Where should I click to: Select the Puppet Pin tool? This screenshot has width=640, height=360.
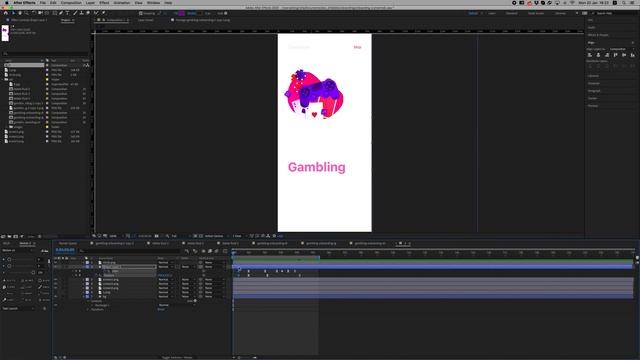103,13
